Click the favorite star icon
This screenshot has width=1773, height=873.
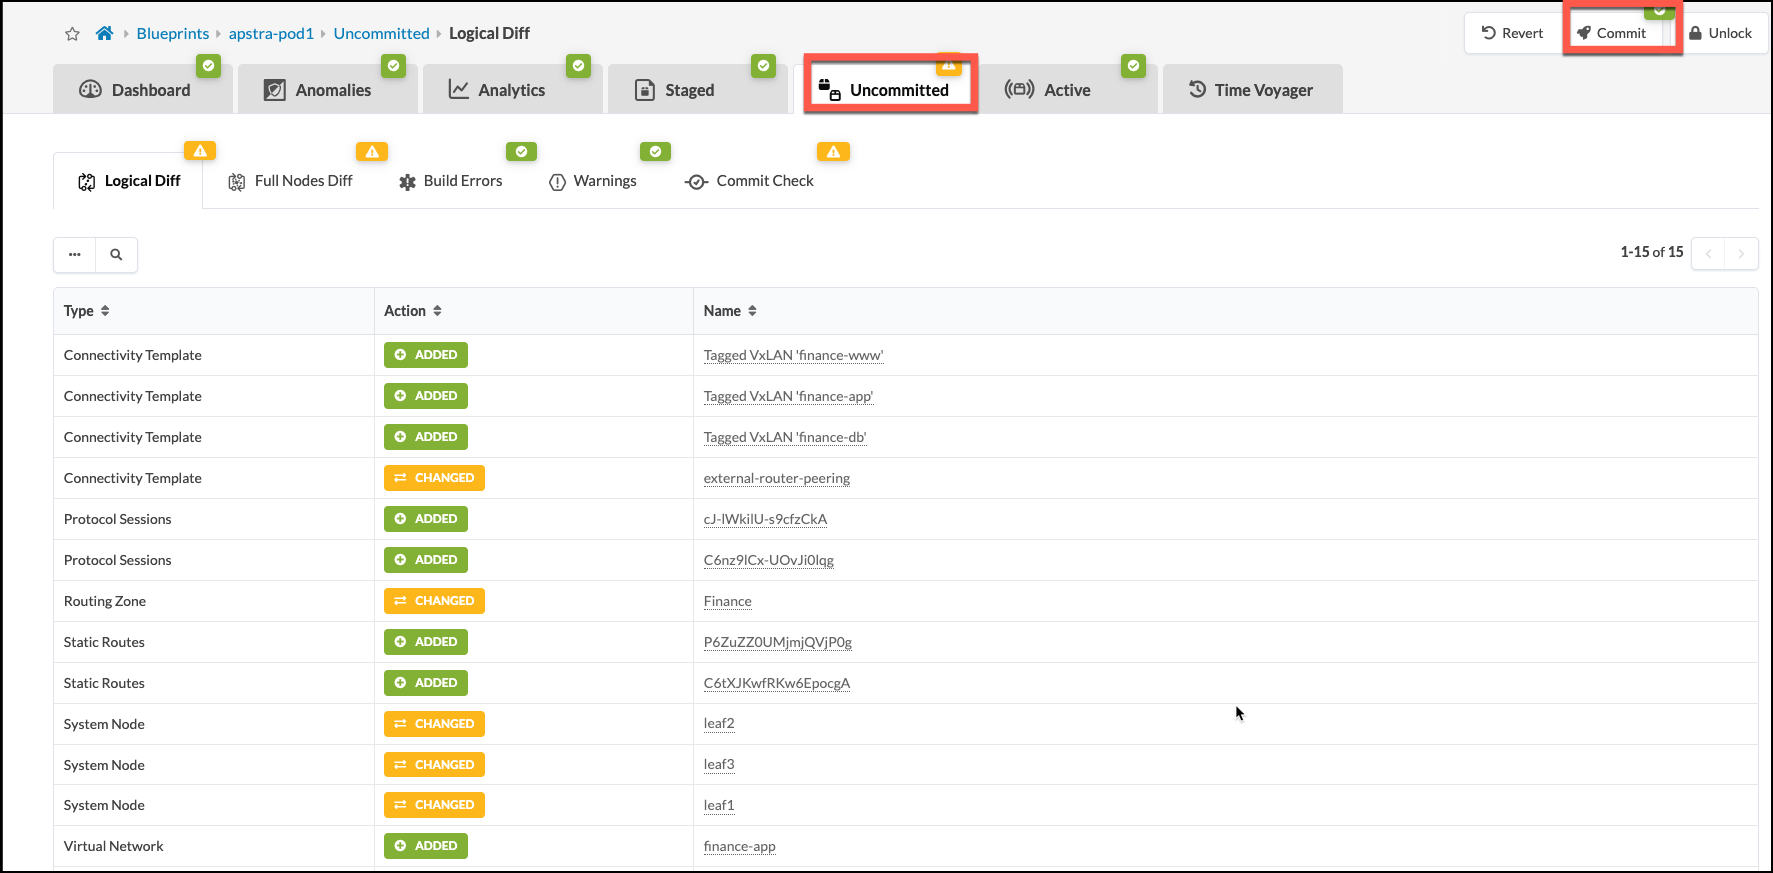[x=72, y=34]
